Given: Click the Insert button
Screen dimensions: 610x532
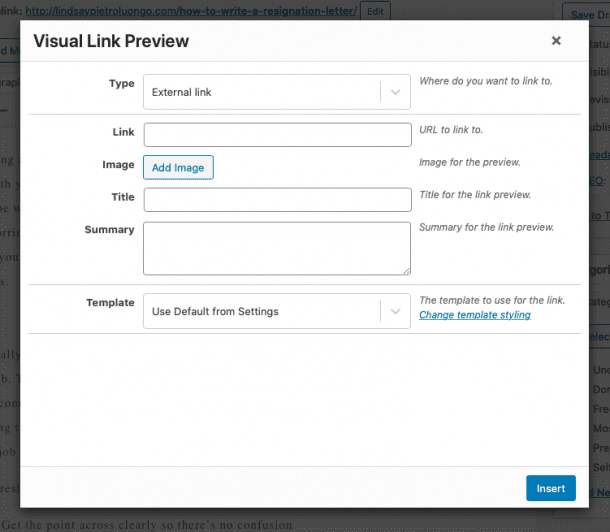Looking at the screenshot, I should click(551, 488).
